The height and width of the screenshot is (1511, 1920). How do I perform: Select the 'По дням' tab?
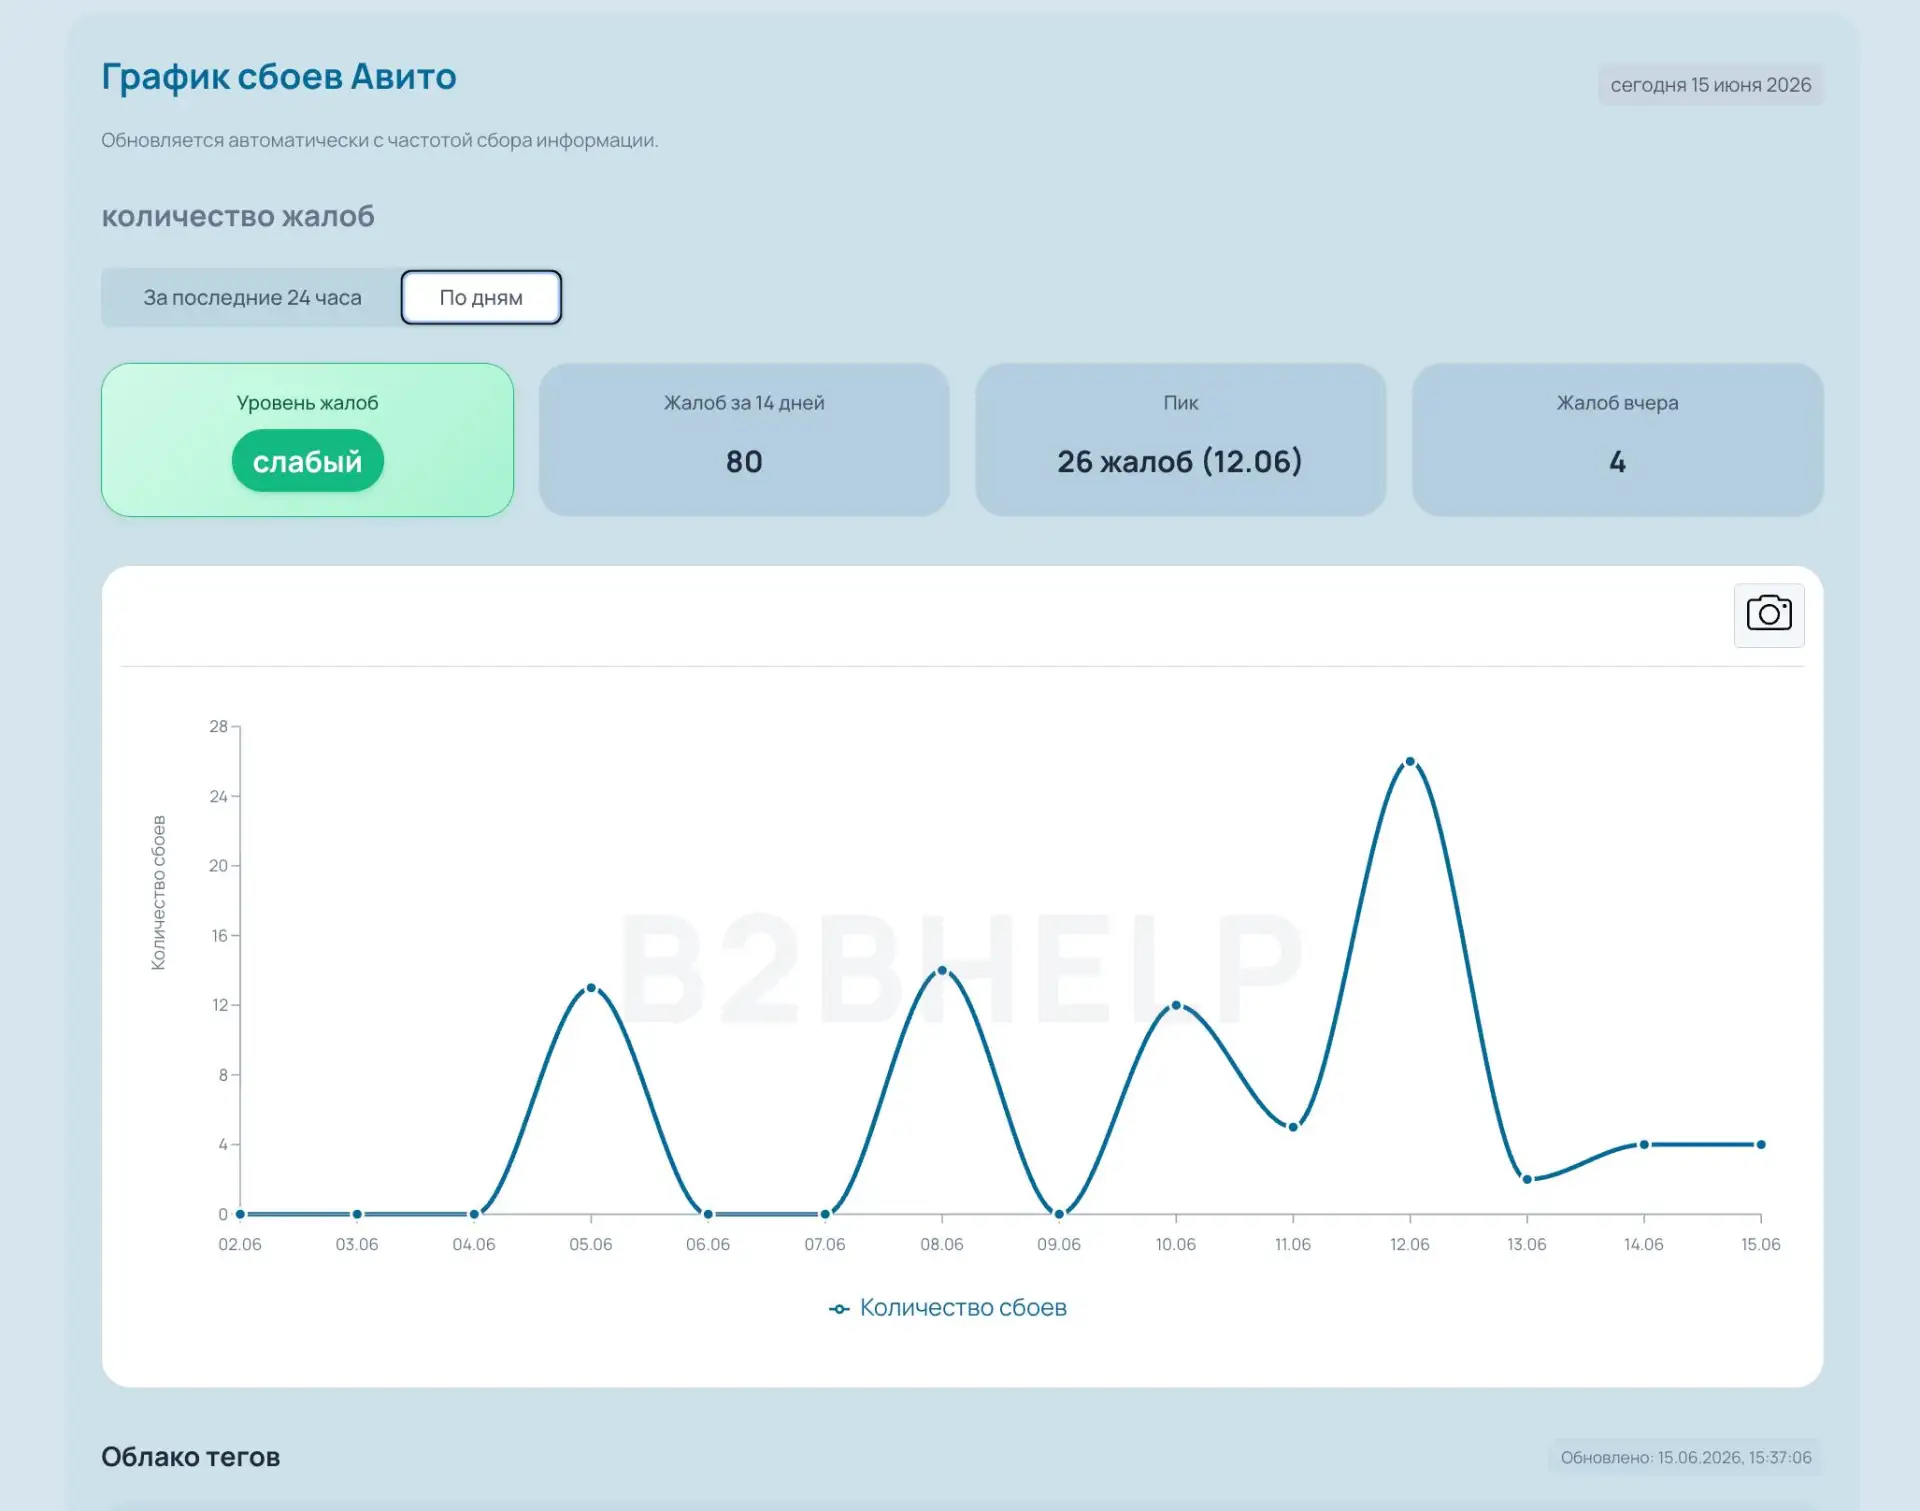481,297
